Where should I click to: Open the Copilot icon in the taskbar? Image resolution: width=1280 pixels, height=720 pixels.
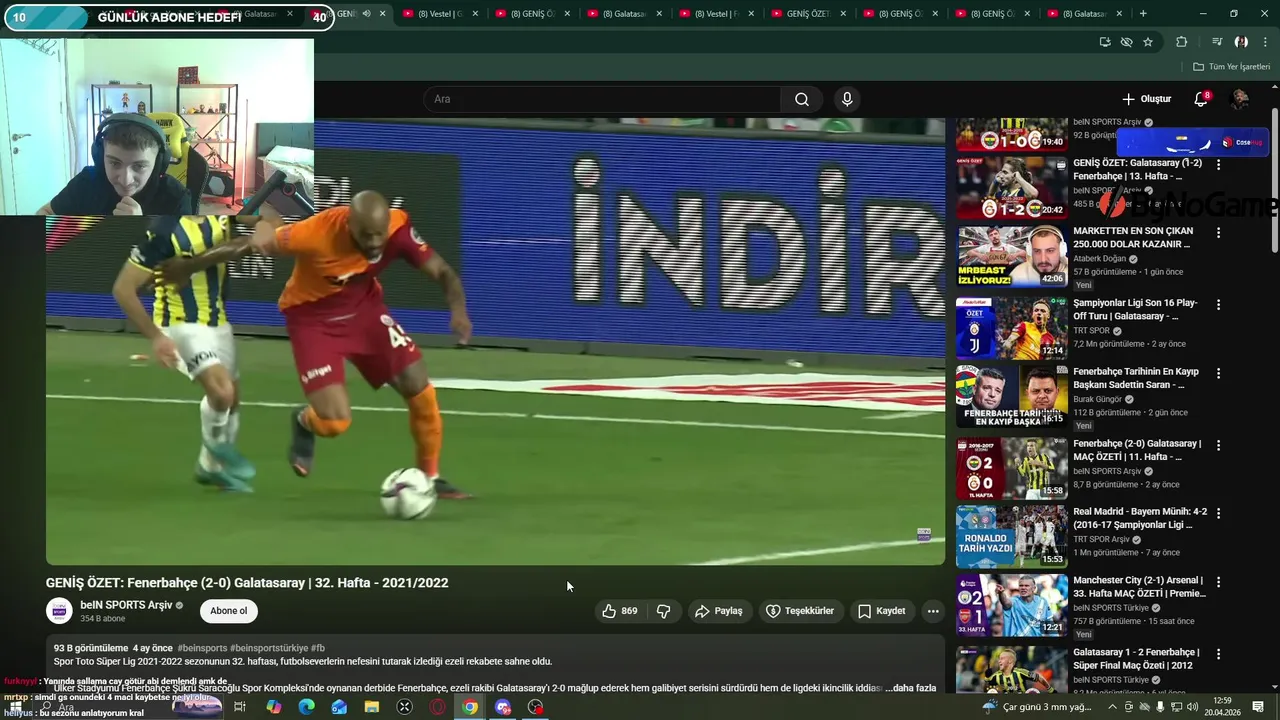273,707
